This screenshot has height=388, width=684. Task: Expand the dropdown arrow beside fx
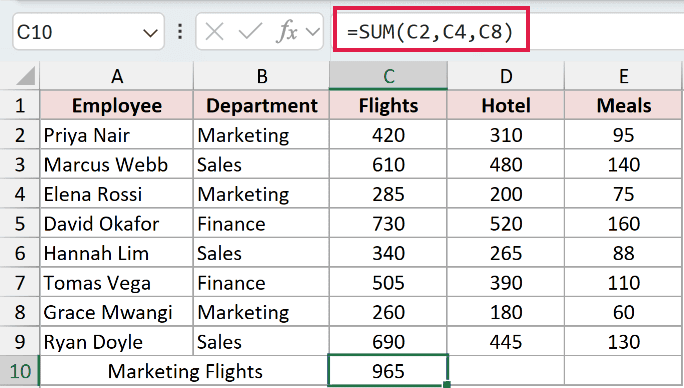(312, 32)
